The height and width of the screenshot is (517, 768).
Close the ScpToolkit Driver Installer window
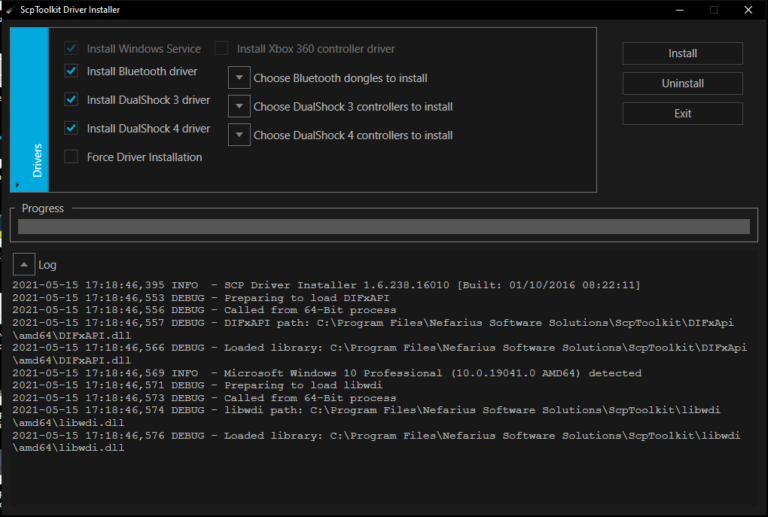pos(749,10)
